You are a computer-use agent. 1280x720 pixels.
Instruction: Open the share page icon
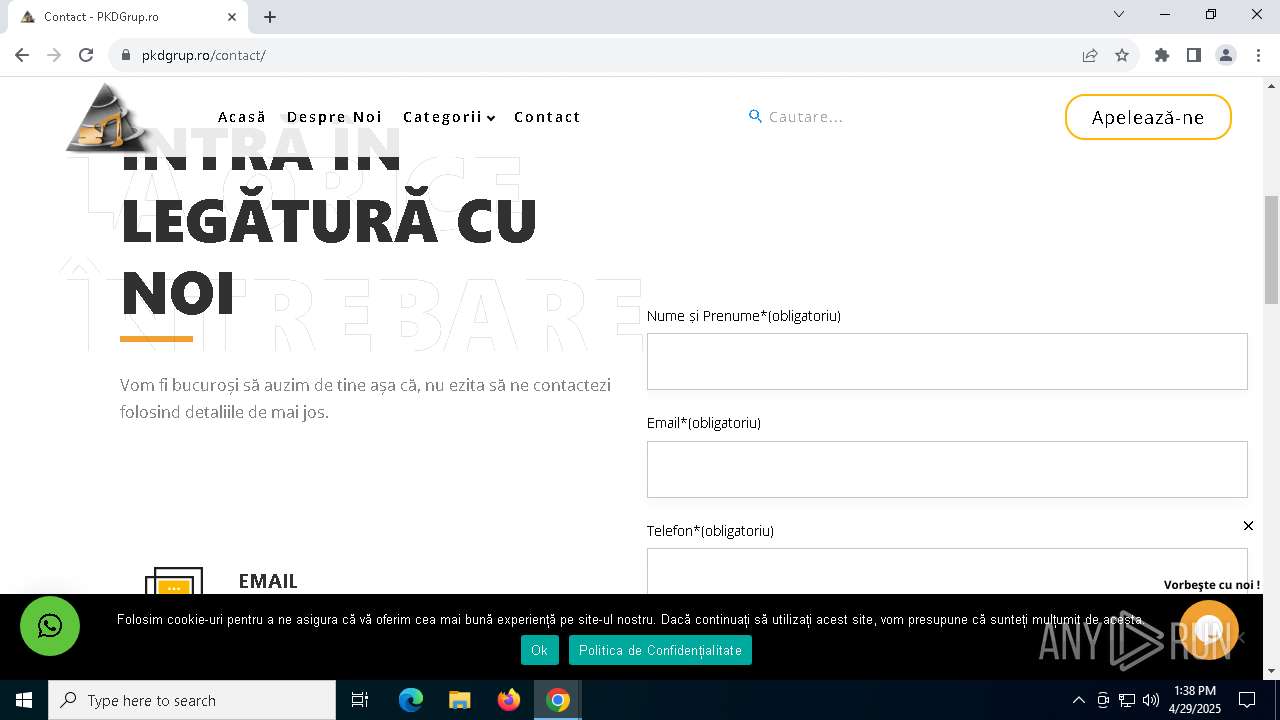1090,55
